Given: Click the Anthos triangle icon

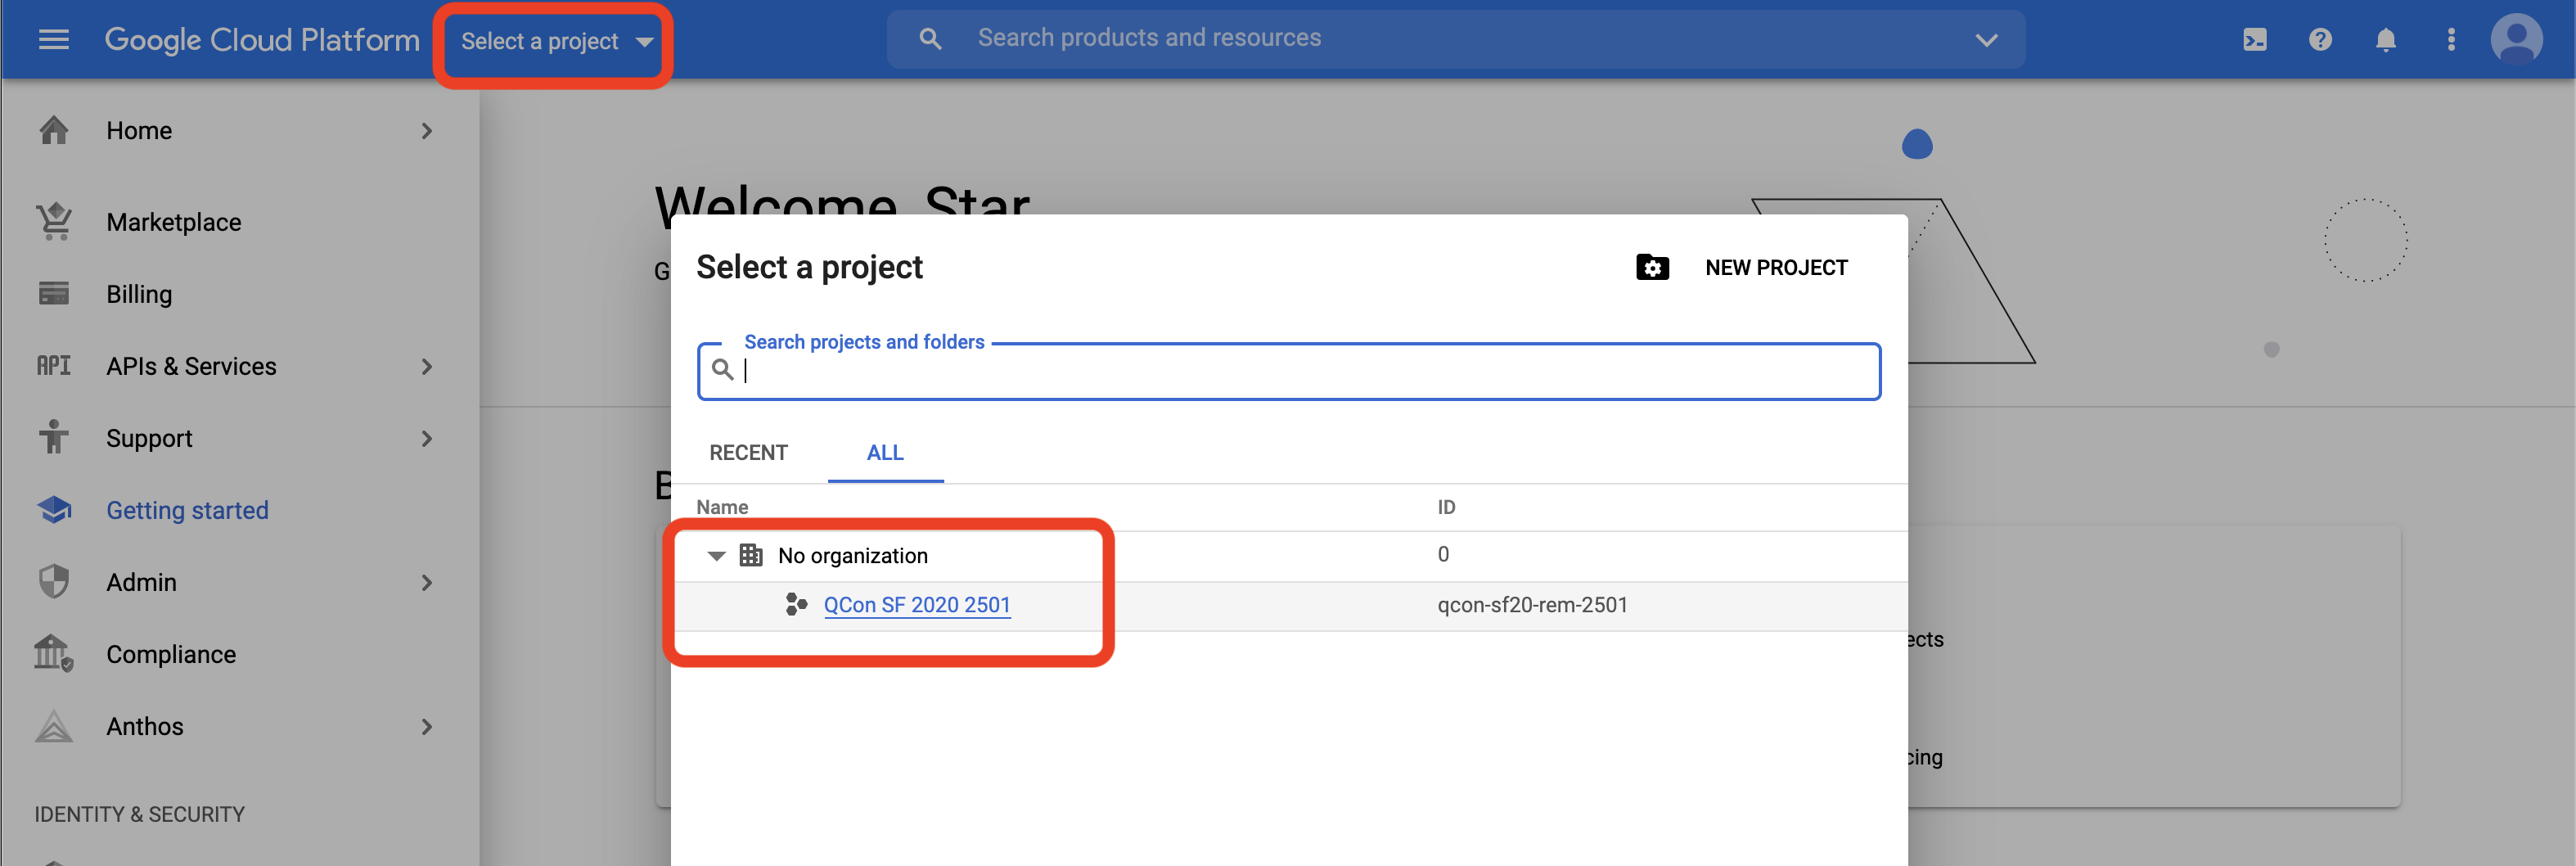Looking at the screenshot, I should (54, 726).
